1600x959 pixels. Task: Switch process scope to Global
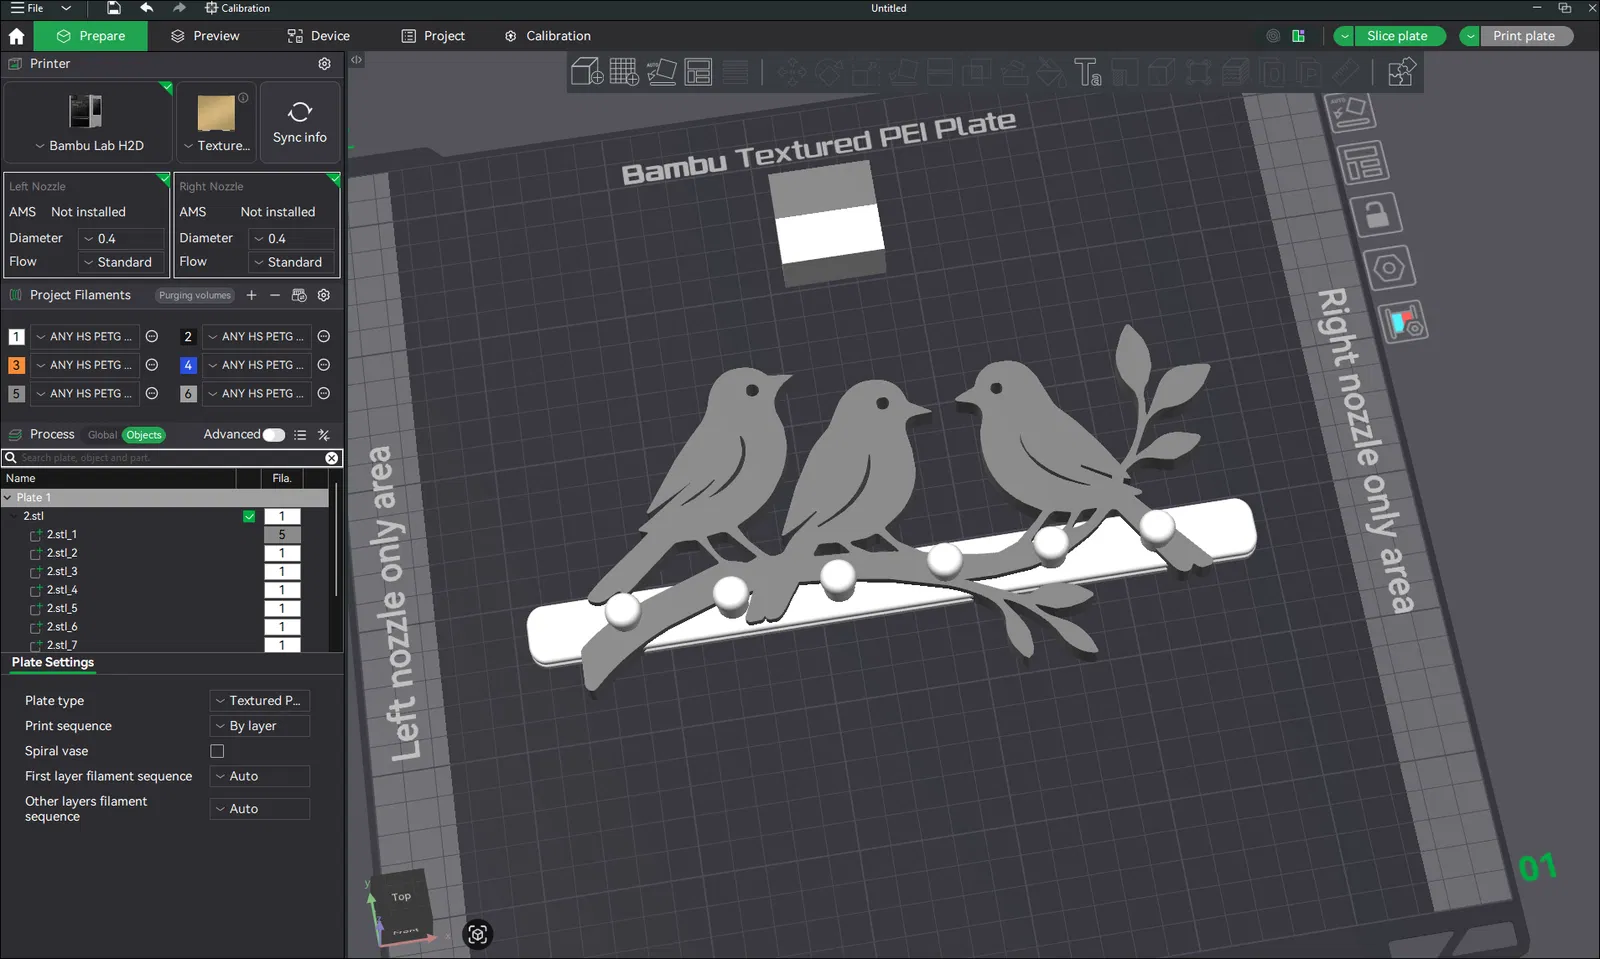click(102, 435)
